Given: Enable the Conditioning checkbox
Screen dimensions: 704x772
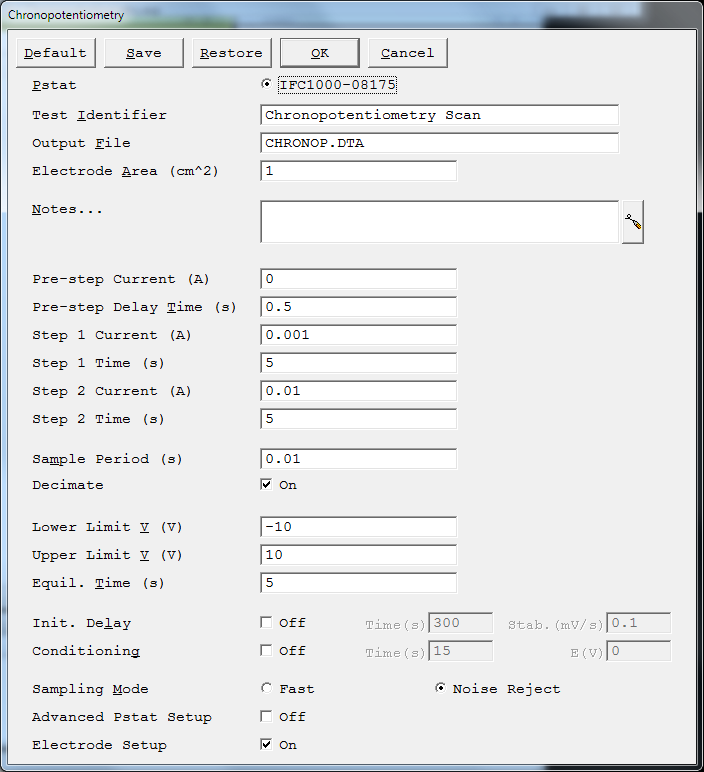Looking at the screenshot, I should pos(266,650).
